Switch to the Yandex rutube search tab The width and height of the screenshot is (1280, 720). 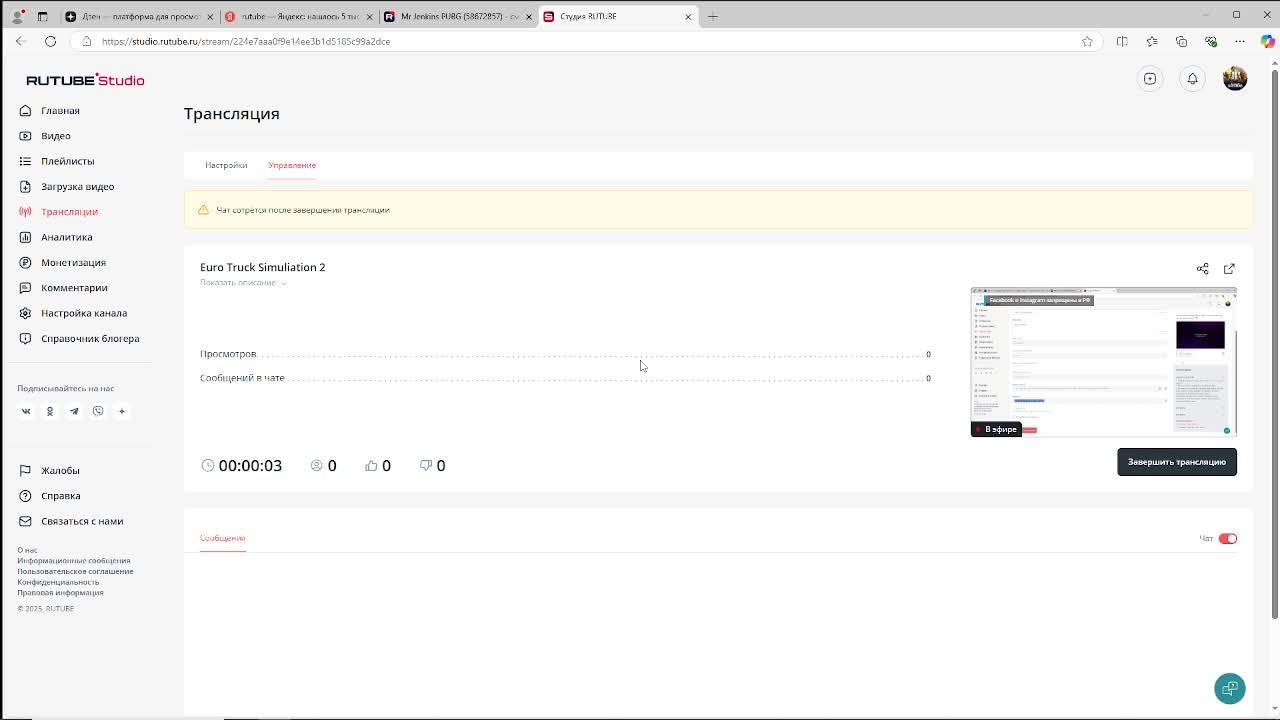[x=298, y=16]
